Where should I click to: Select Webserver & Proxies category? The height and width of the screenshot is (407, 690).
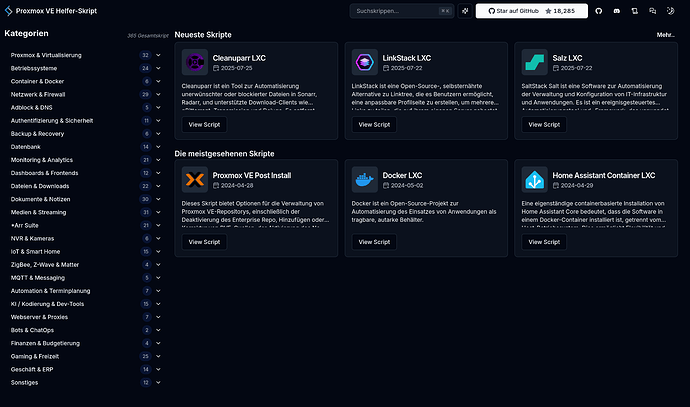pyautogui.click(x=39, y=317)
